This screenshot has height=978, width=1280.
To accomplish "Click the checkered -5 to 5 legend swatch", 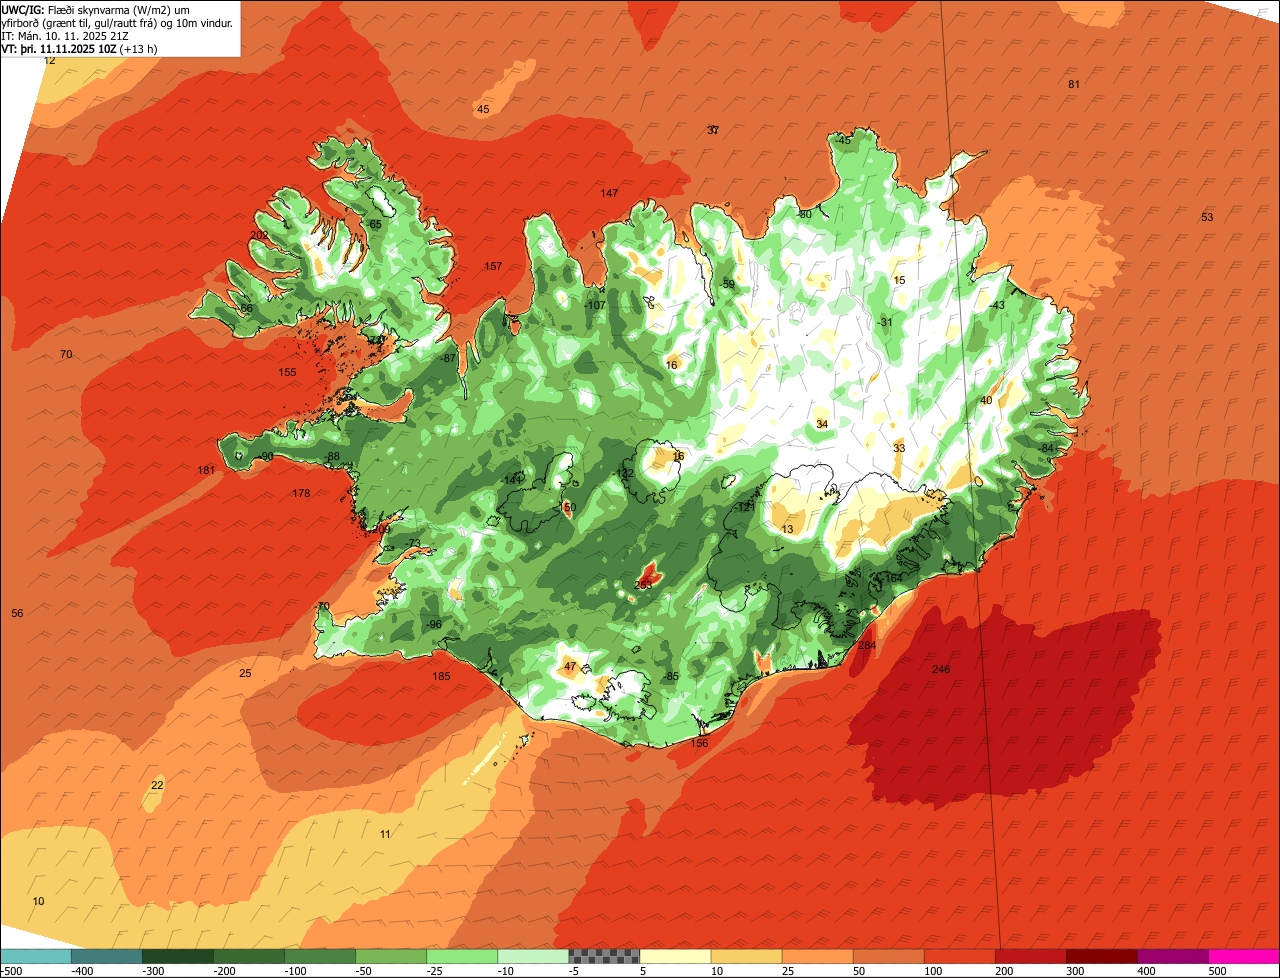I will coord(604,956).
